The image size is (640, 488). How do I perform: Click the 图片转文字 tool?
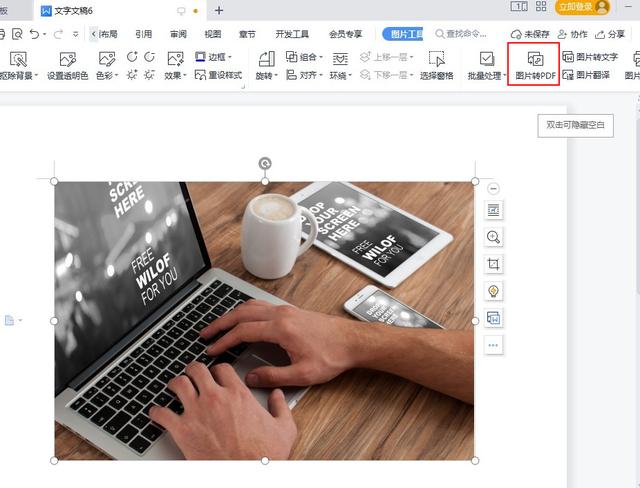click(x=590, y=57)
